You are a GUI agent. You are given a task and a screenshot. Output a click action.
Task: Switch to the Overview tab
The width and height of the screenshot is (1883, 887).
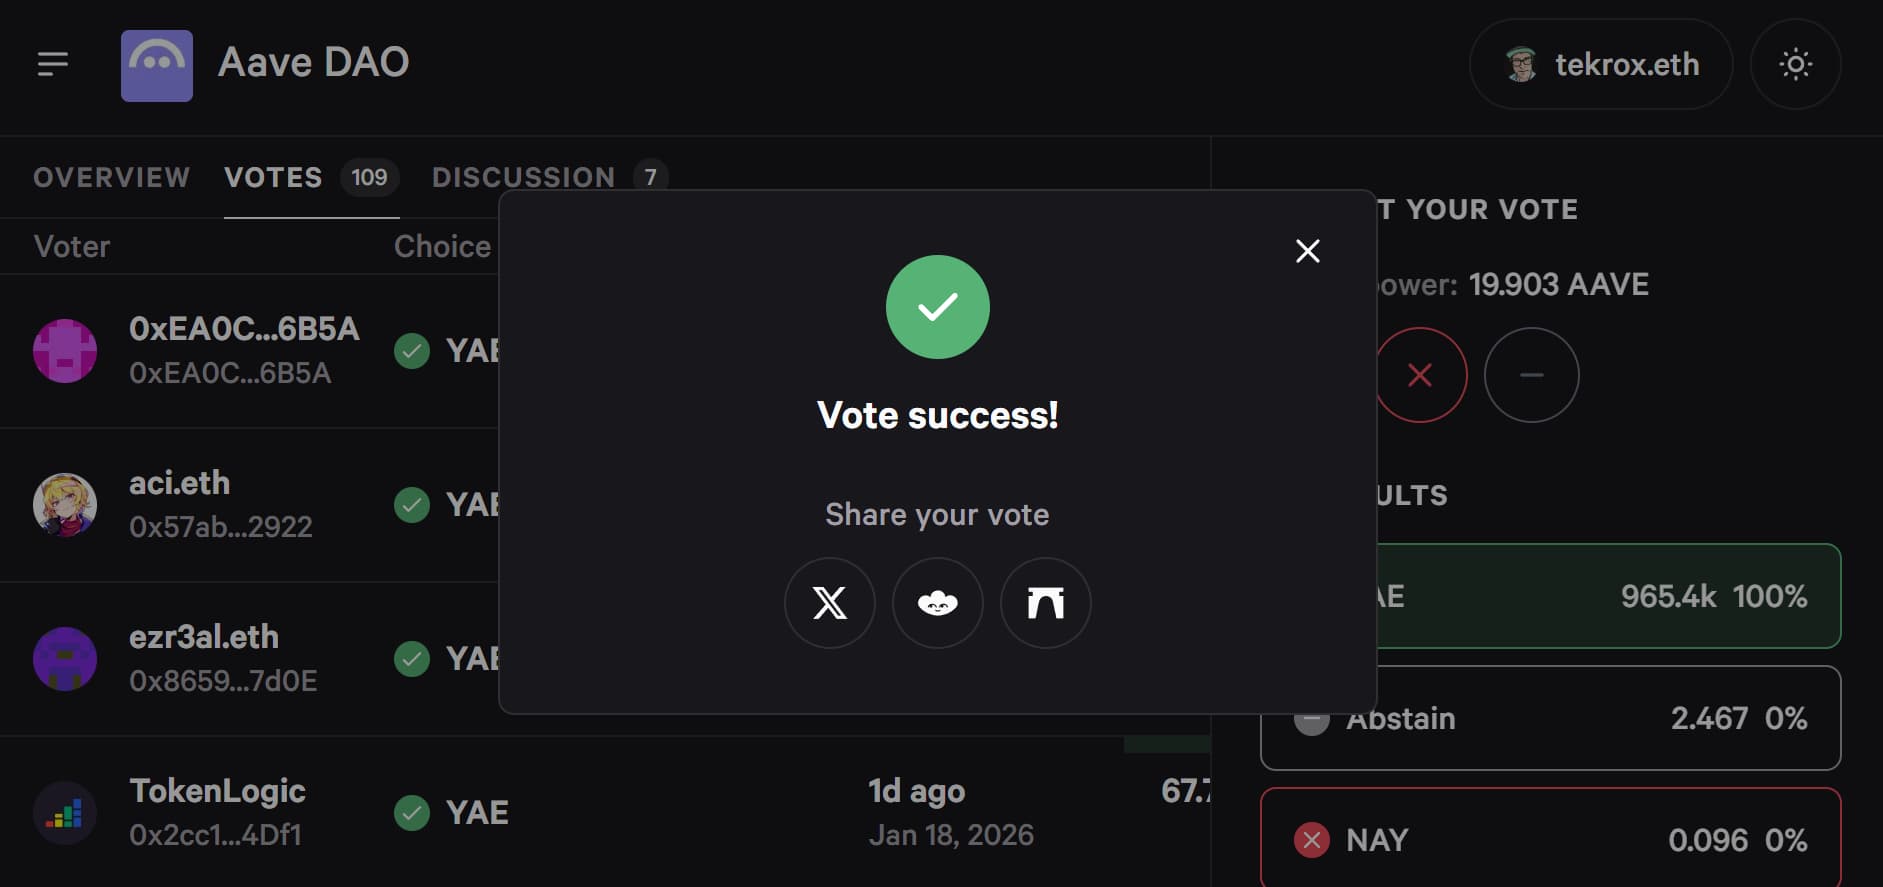point(111,178)
